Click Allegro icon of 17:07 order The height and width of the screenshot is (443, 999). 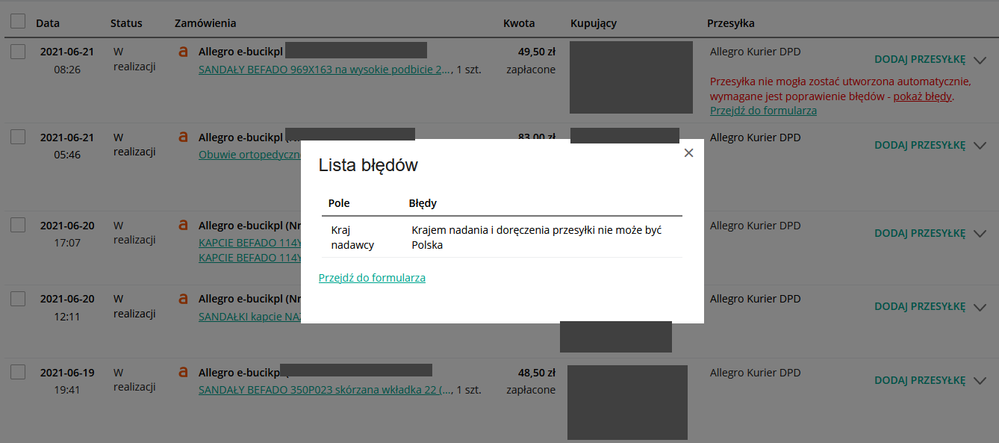183,225
